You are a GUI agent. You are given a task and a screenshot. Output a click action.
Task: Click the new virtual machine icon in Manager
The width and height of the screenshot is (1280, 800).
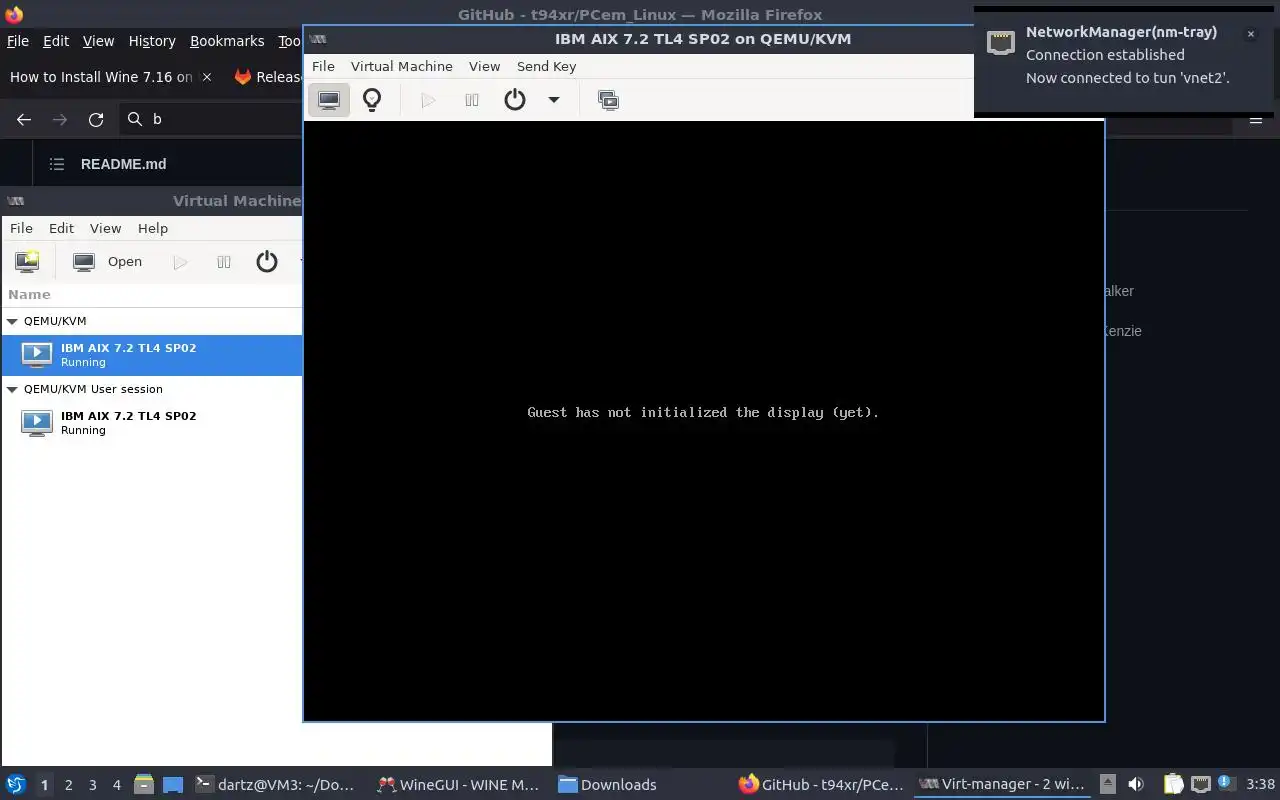[x=27, y=262]
